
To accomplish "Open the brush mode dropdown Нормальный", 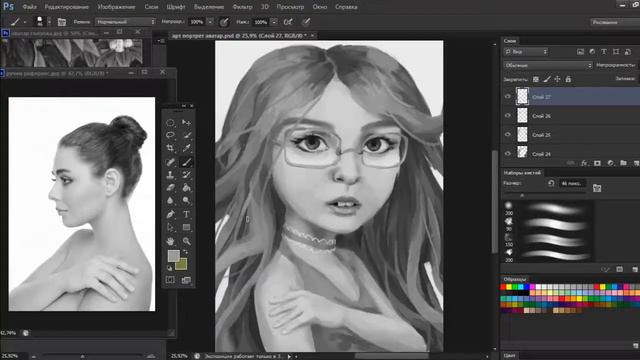I will coord(126,22).
